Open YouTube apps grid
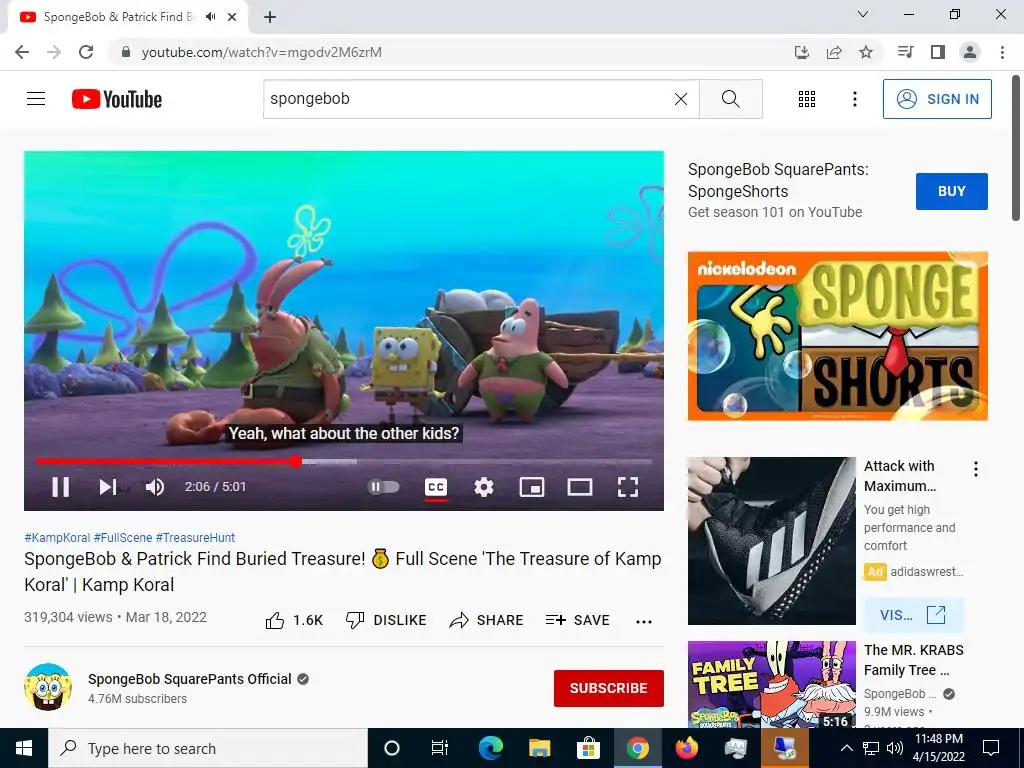 click(807, 99)
